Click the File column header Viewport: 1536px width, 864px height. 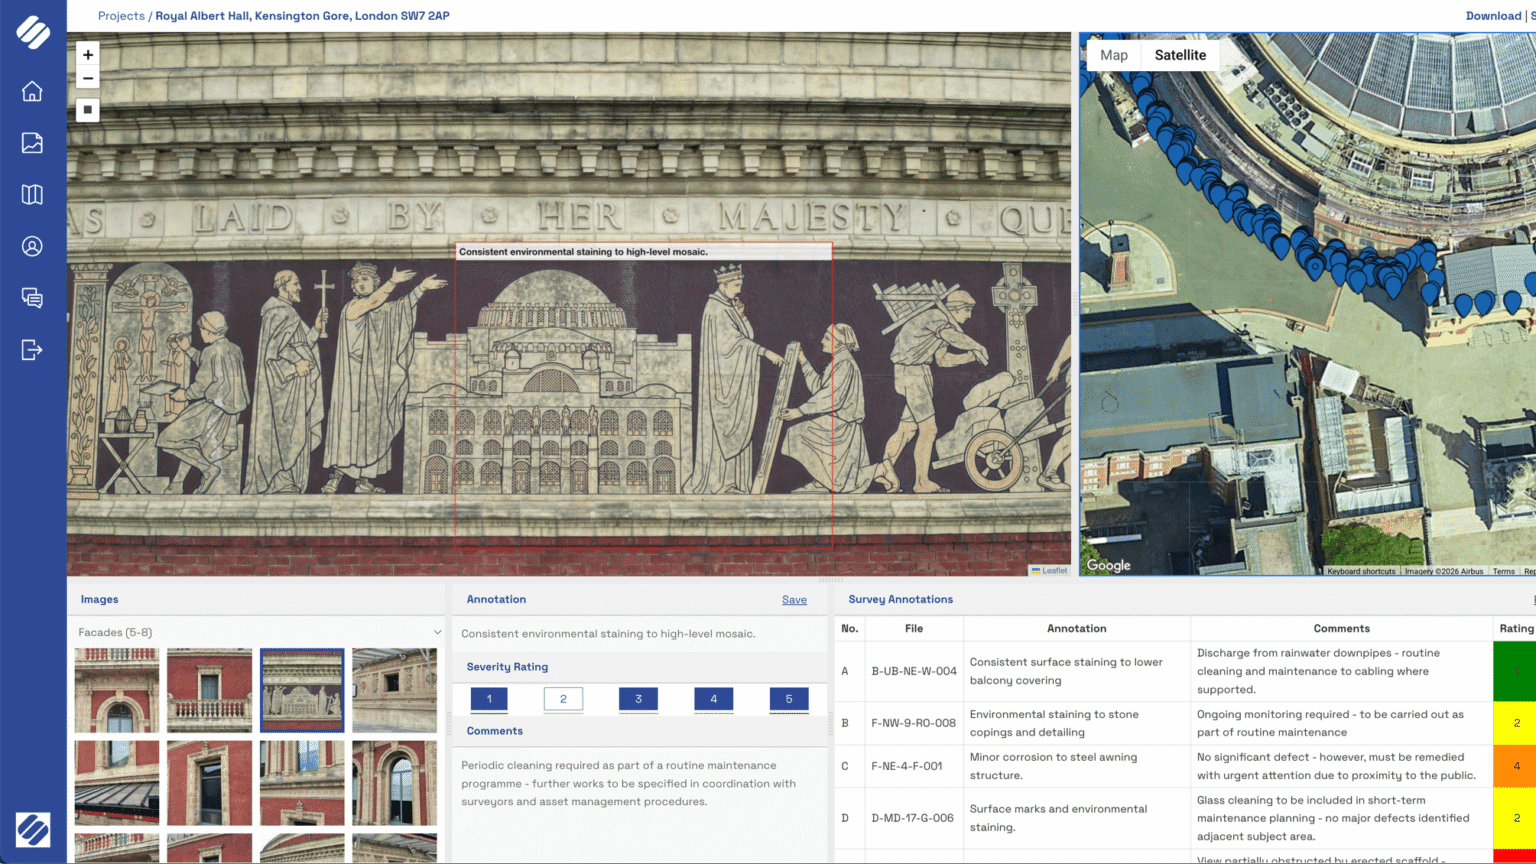click(914, 629)
